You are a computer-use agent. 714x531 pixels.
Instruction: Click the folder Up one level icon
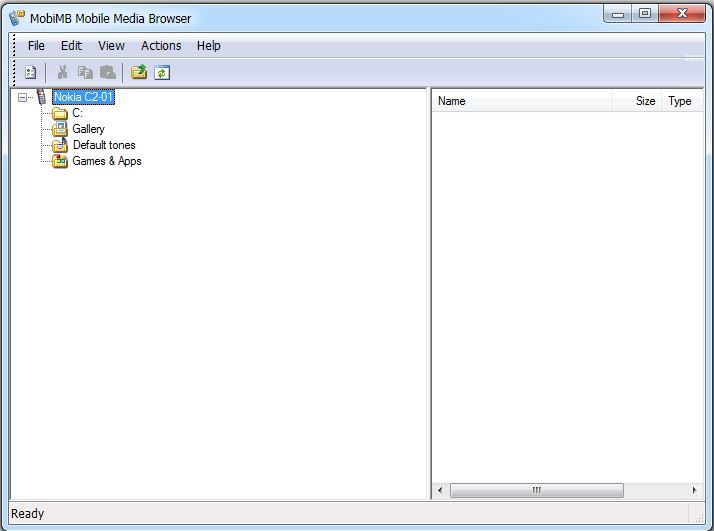coord(139,72)
